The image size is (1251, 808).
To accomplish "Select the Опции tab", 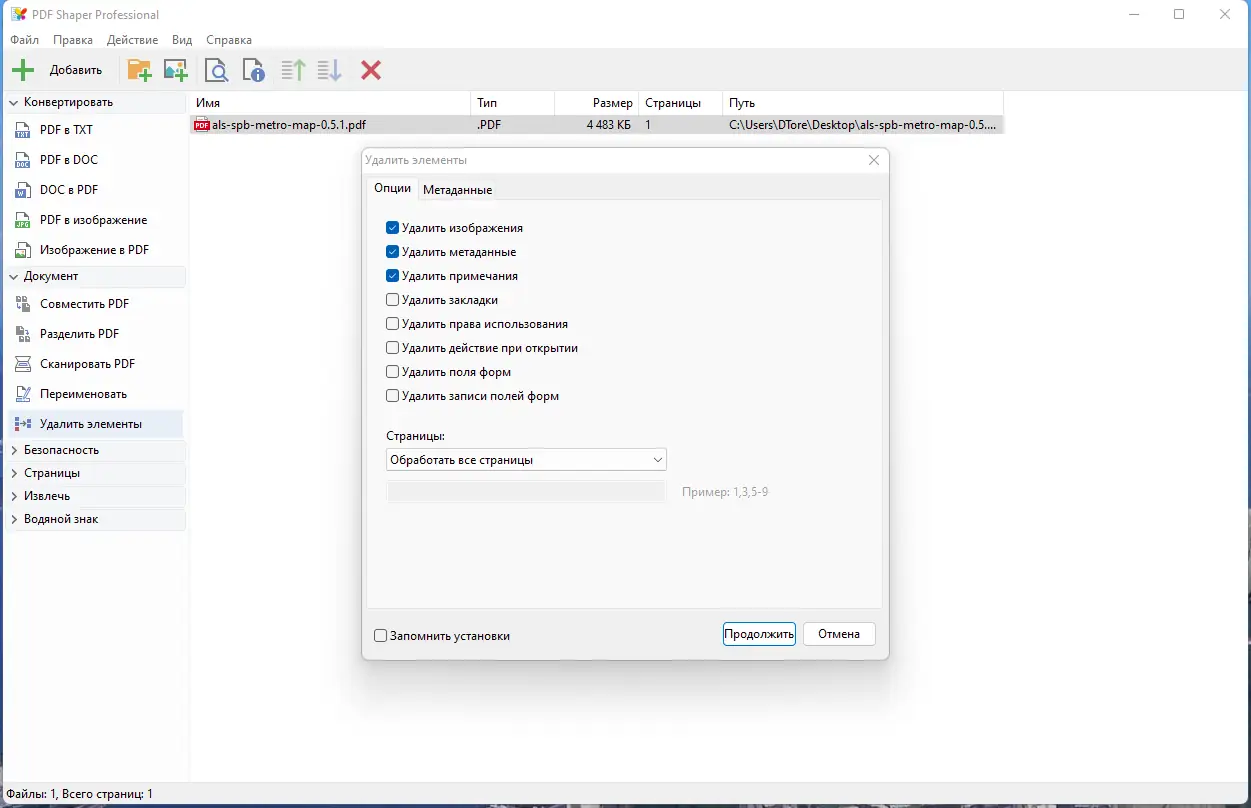I will [392, 188].
